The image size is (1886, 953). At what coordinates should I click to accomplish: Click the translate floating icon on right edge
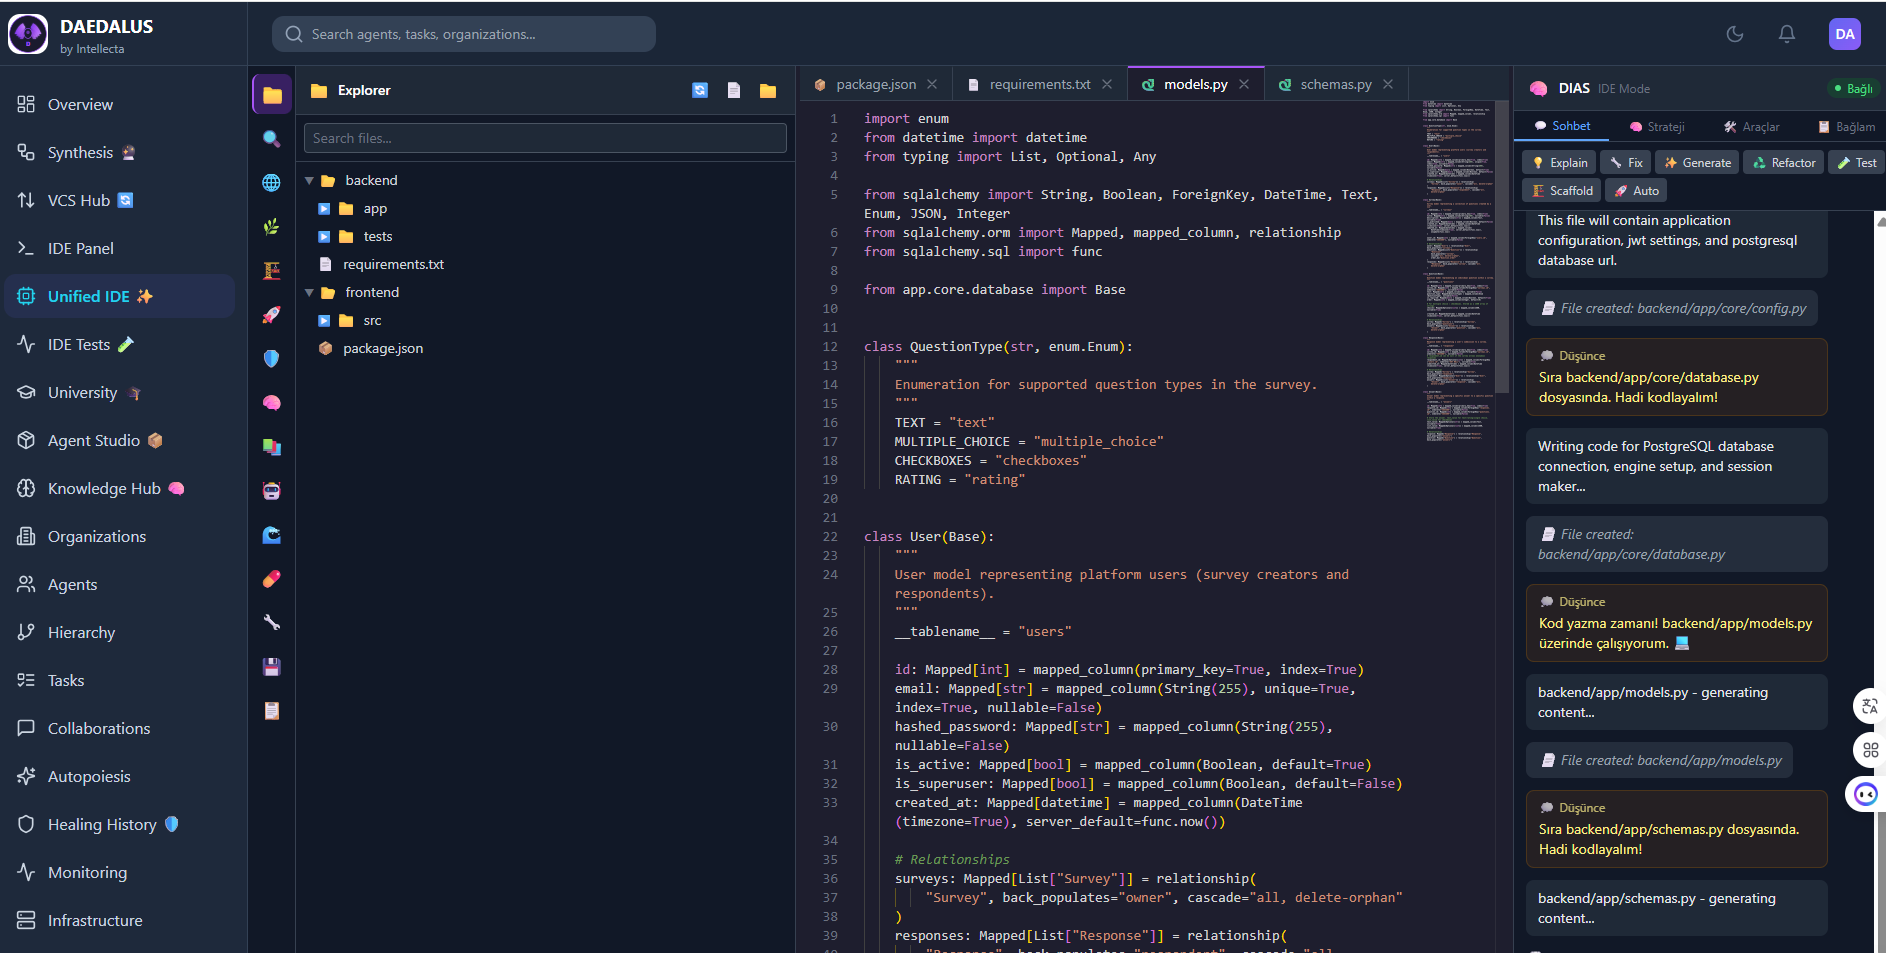(1869, 706)
